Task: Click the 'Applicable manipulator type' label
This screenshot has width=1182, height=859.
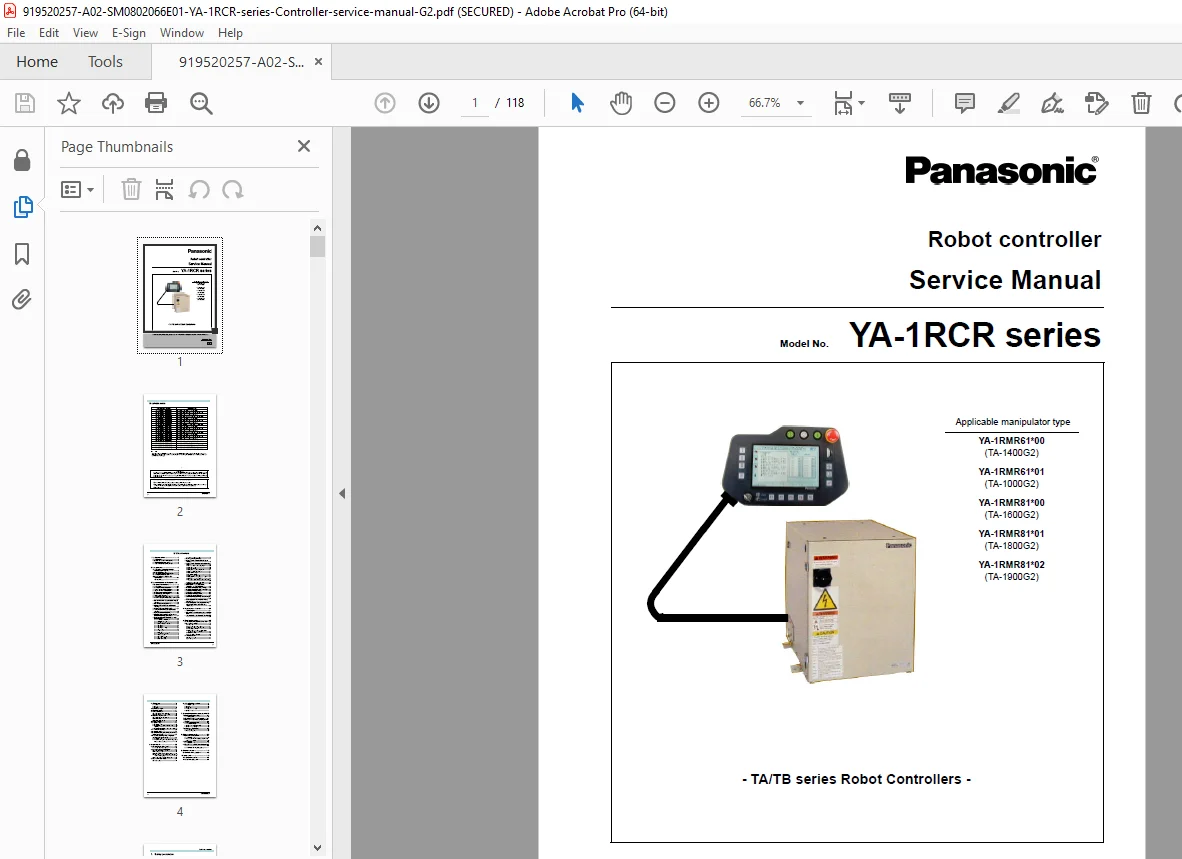Action: [x=1012, y=422]
